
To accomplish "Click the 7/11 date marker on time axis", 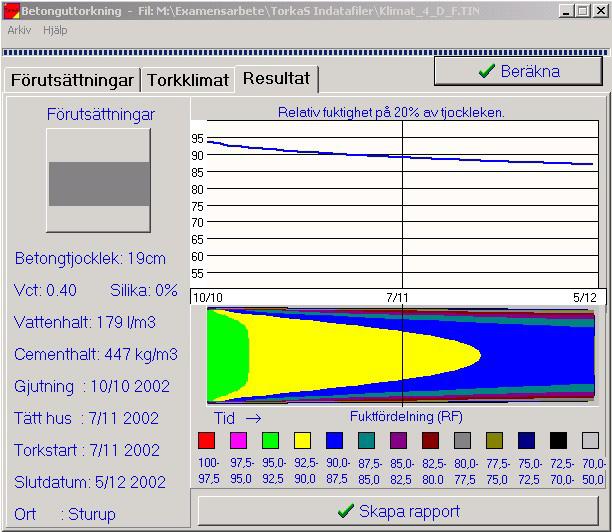I will tap(397, 298).
